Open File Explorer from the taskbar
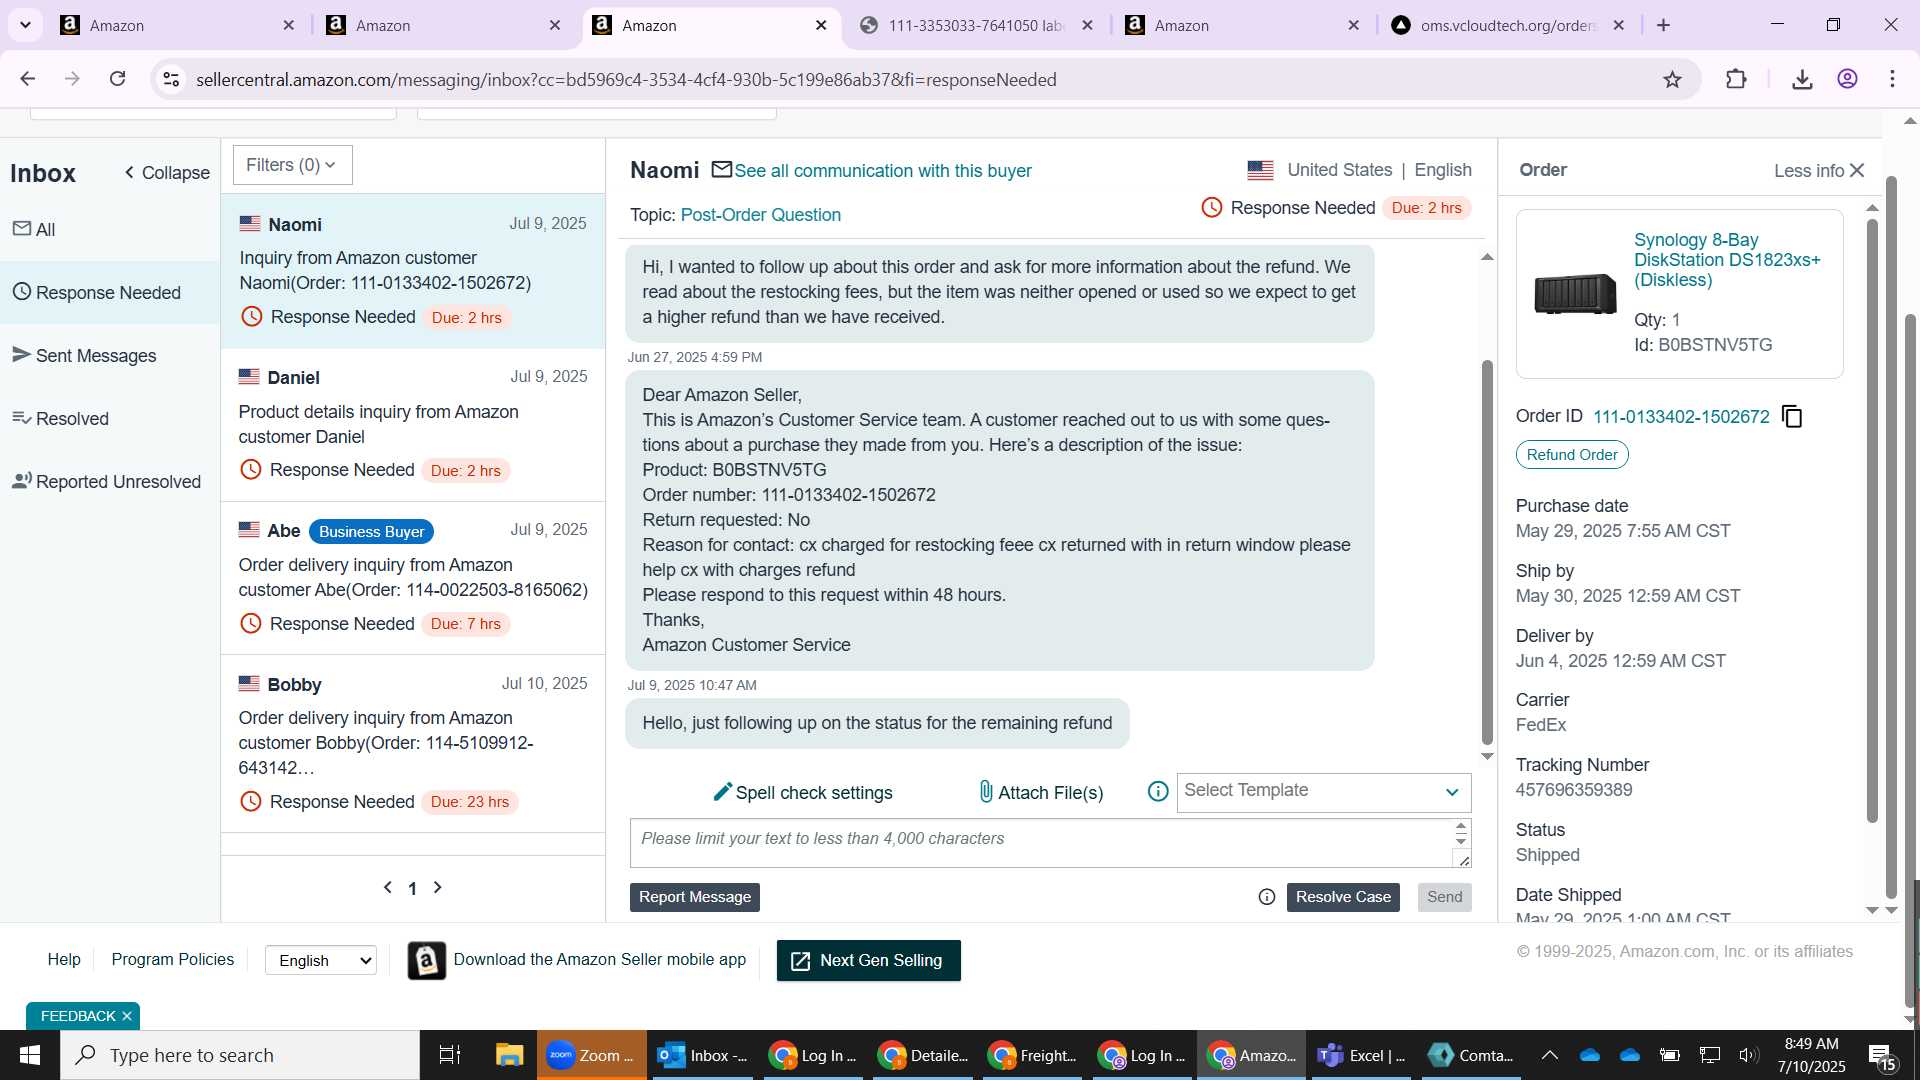 [509, 1055]
